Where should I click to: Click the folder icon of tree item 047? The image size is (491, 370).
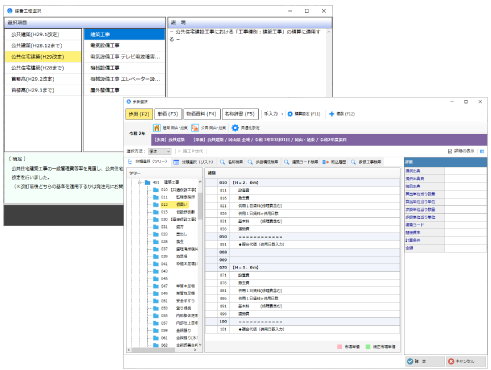155,286
